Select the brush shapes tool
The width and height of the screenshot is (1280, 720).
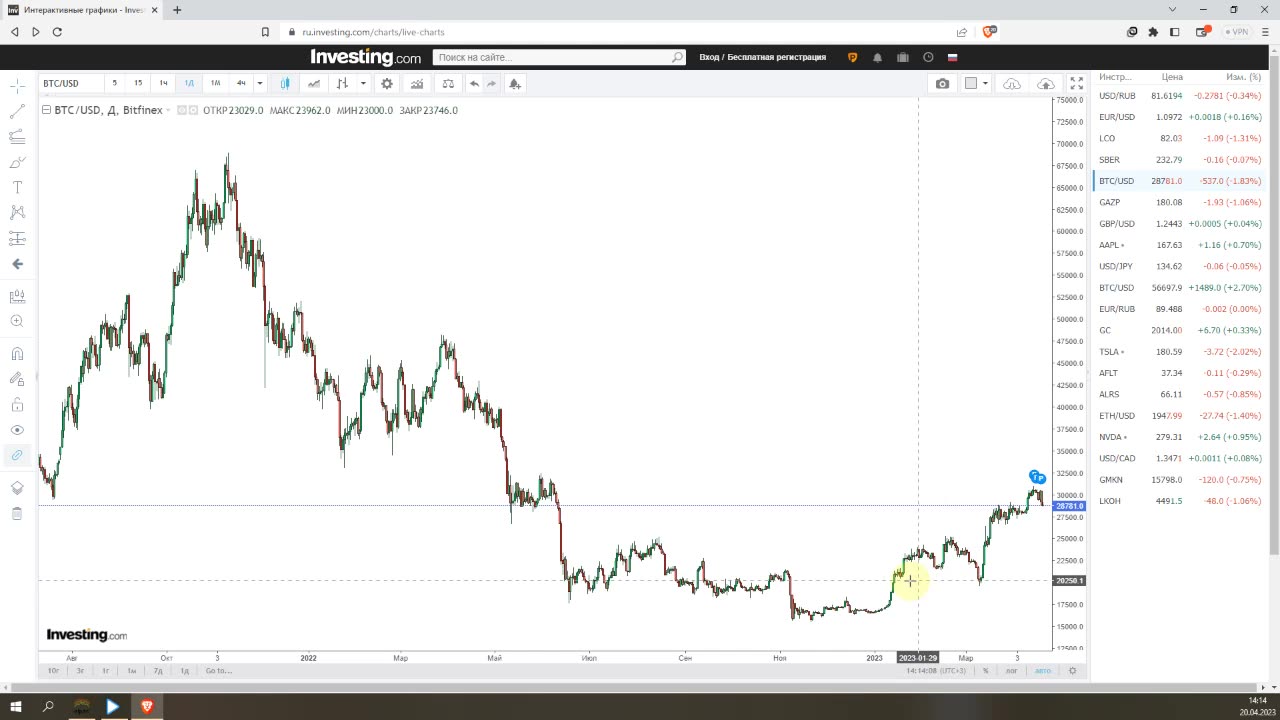17,162
